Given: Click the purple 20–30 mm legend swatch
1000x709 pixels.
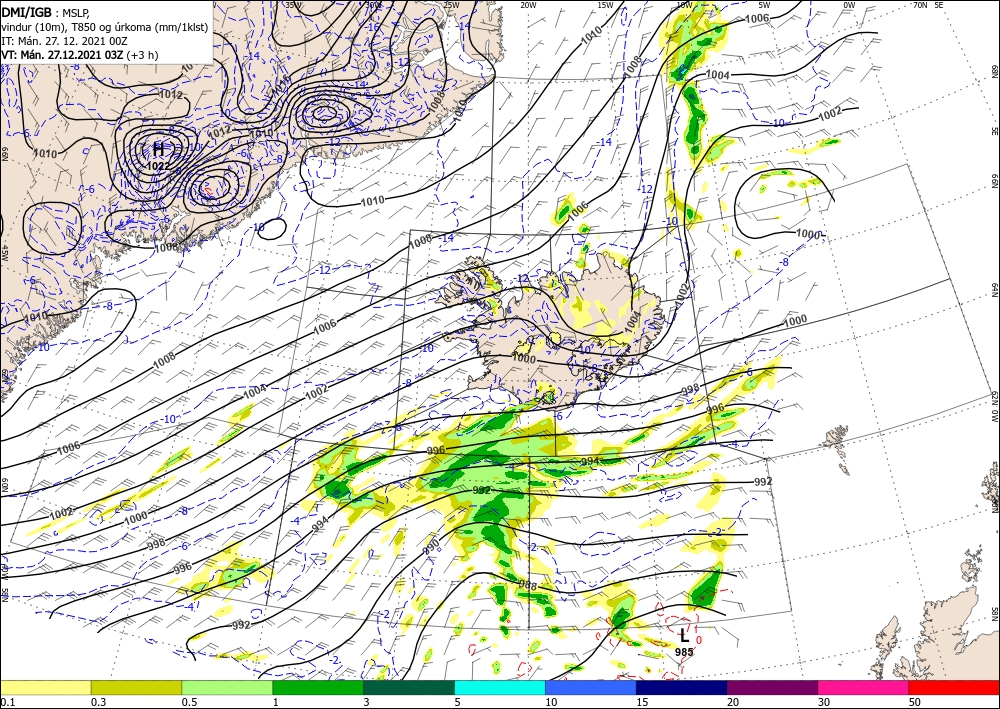Looking at the screenshot, I should [772, 687].
